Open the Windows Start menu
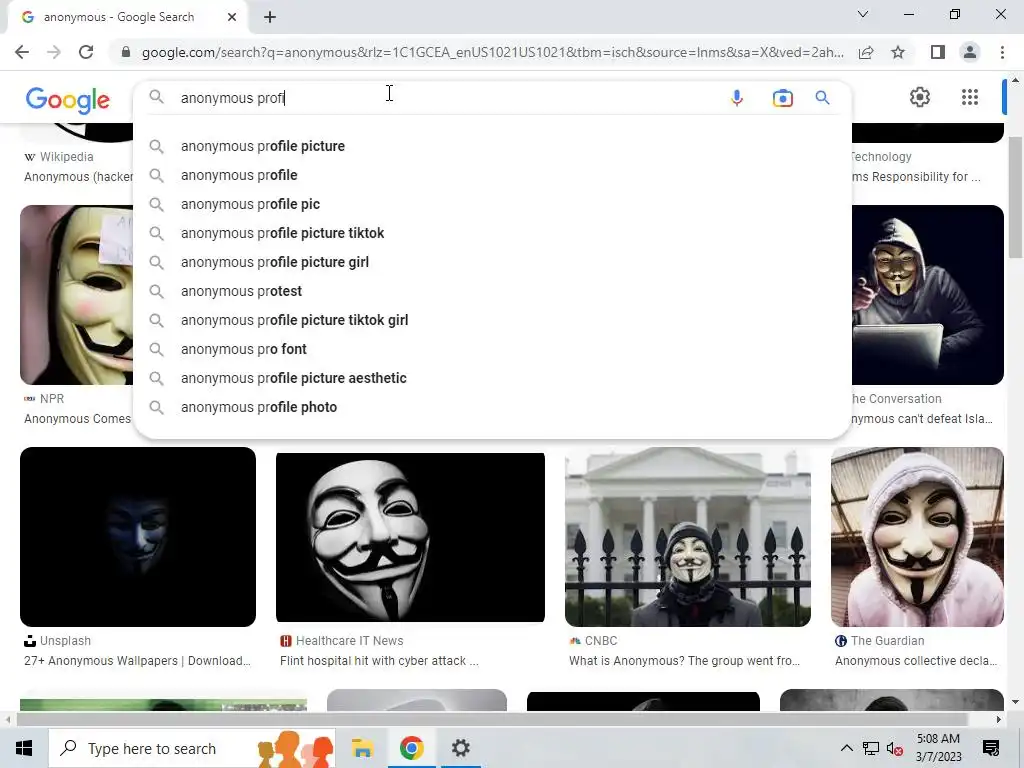1024x768 pixels. (x=24, y=748)
